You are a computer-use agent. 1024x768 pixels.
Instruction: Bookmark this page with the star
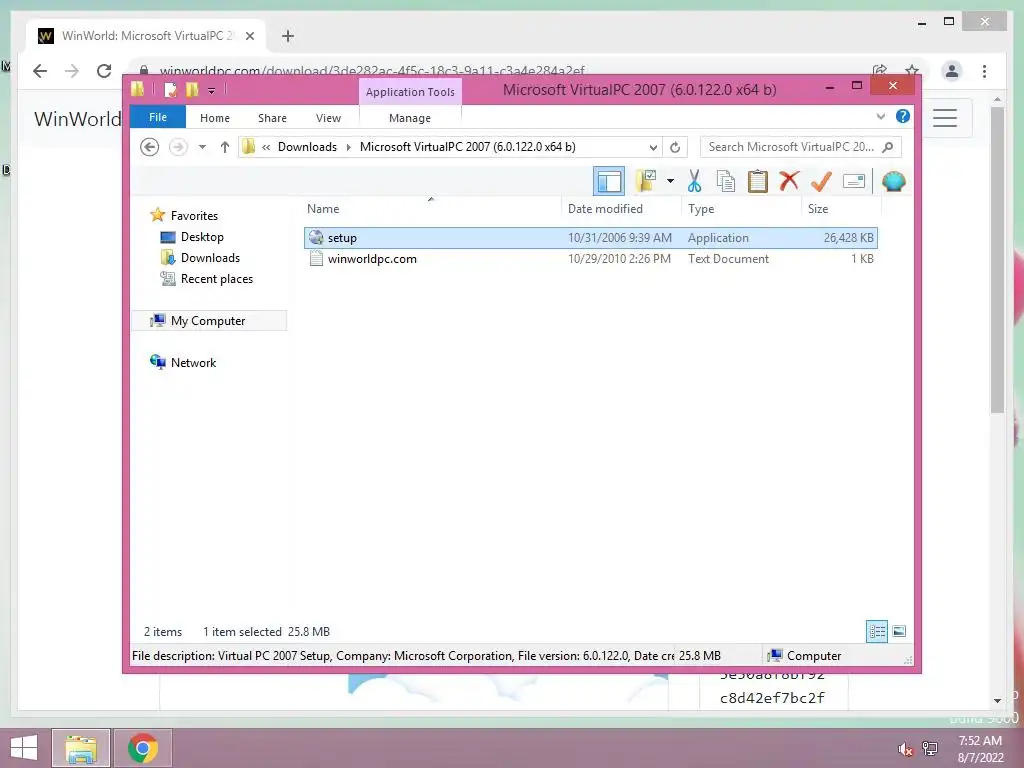(x=912, y=69)
